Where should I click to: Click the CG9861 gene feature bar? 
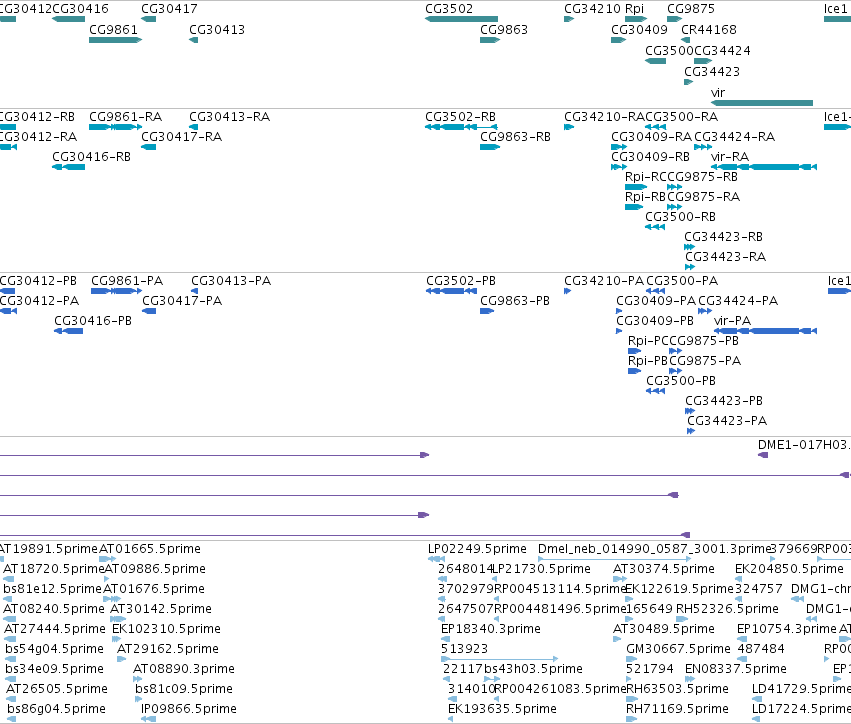(116, 40)
